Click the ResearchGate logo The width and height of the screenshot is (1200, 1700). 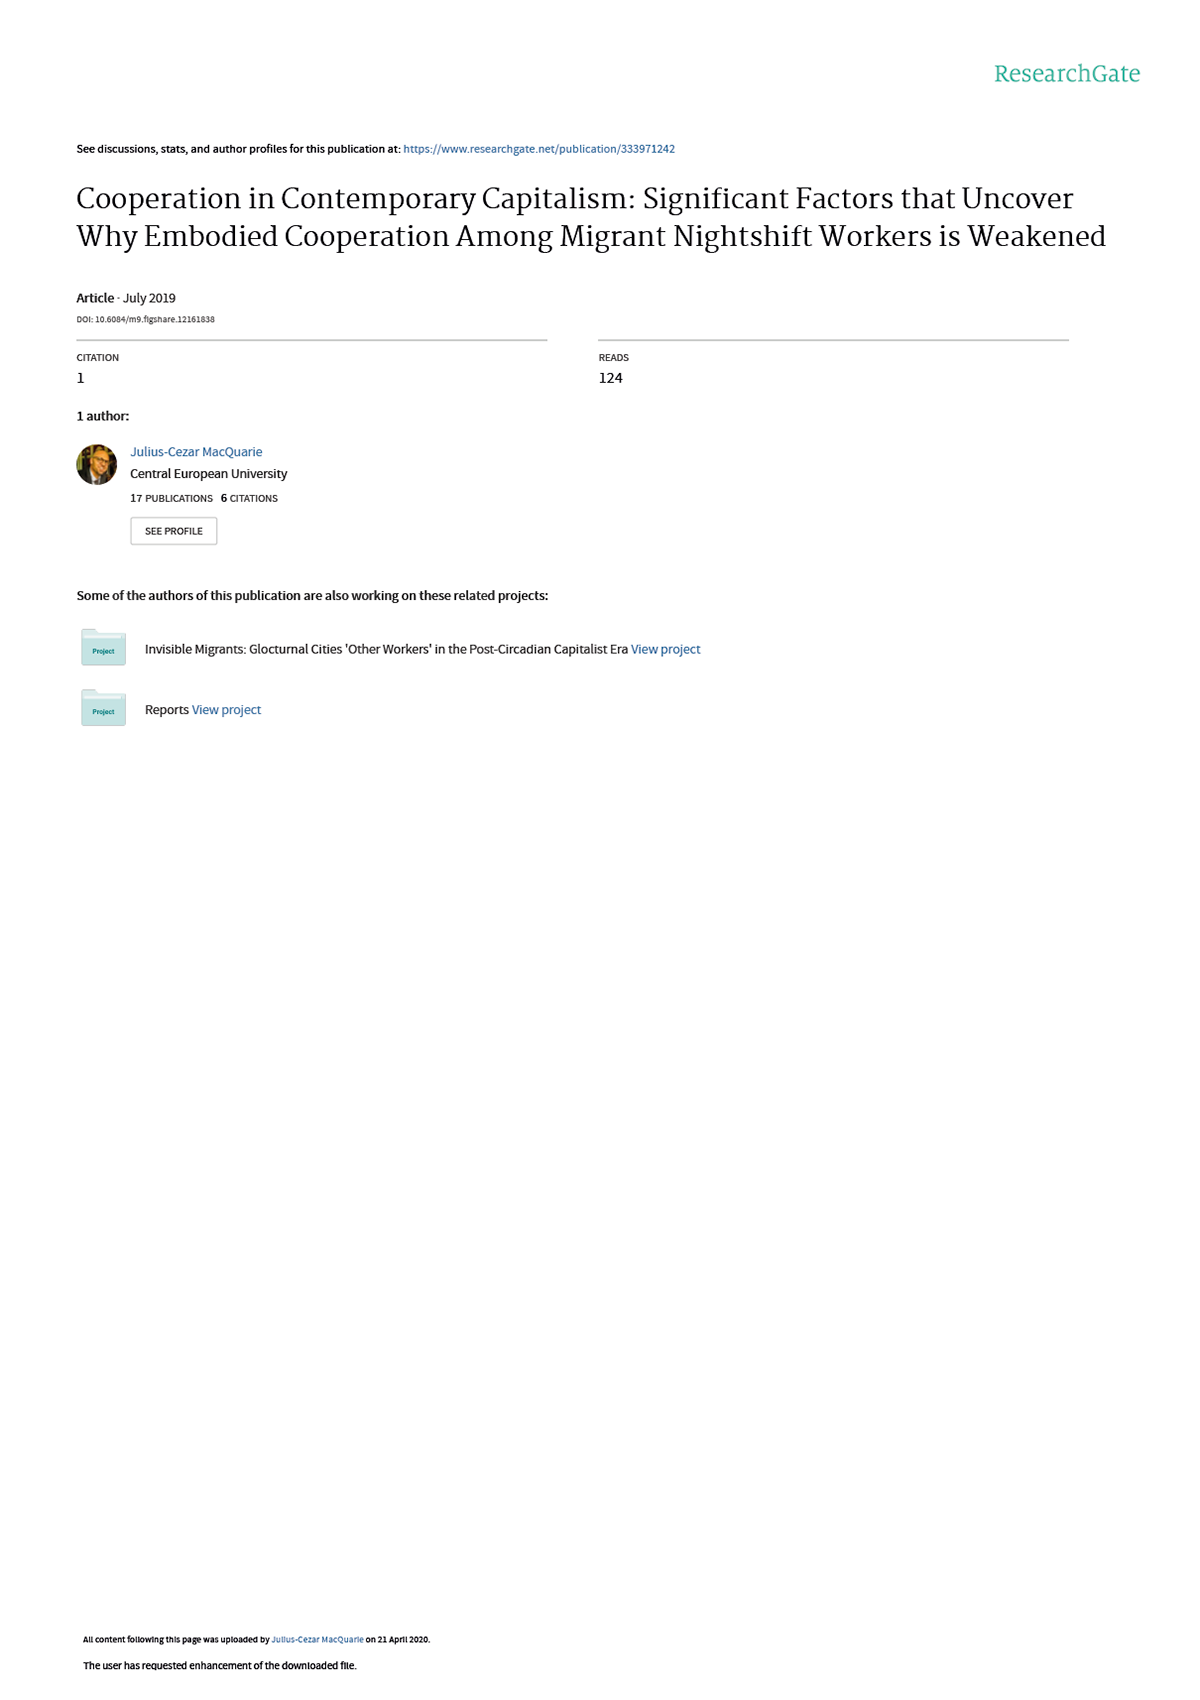pos(1067,74)
